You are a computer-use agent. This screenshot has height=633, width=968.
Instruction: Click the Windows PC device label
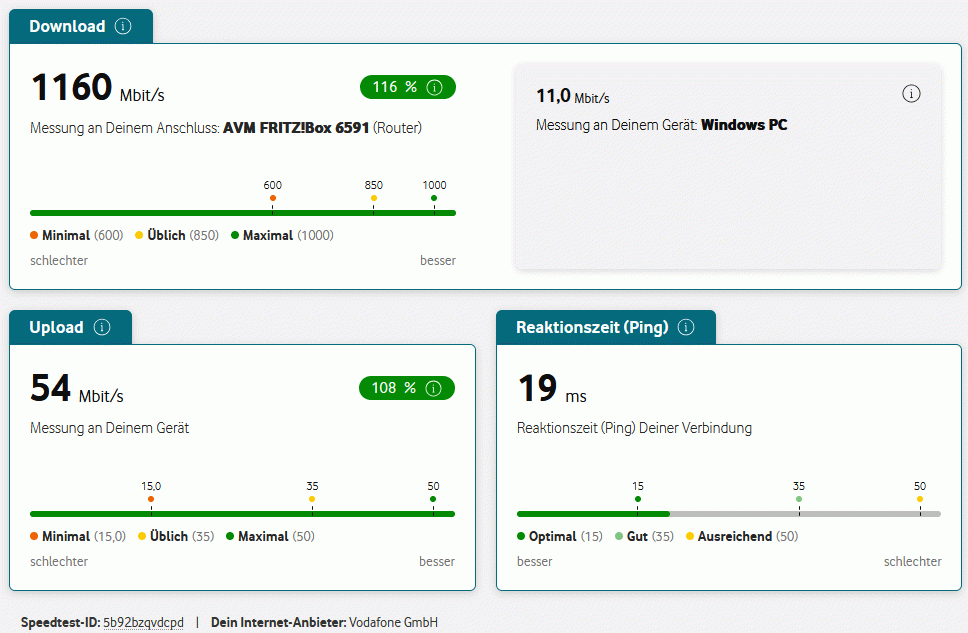[x=744, y=125]
